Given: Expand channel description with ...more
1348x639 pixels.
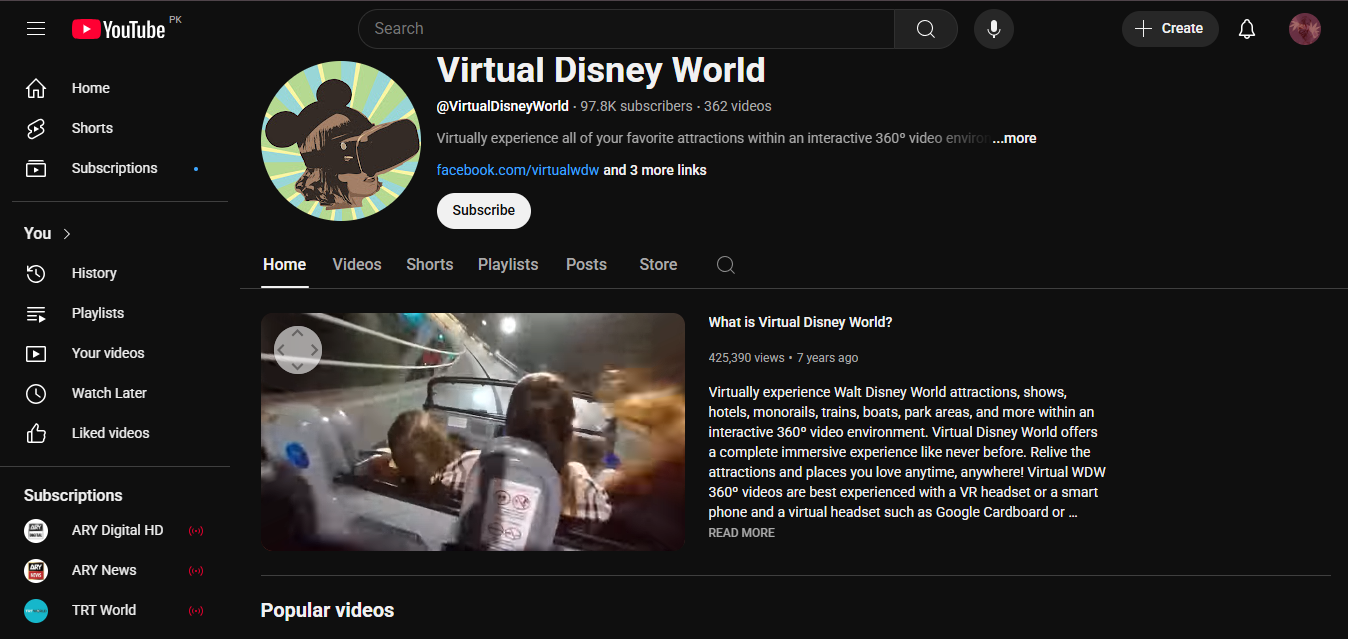Looking at the screenshot, I should tap(1013, 138).
